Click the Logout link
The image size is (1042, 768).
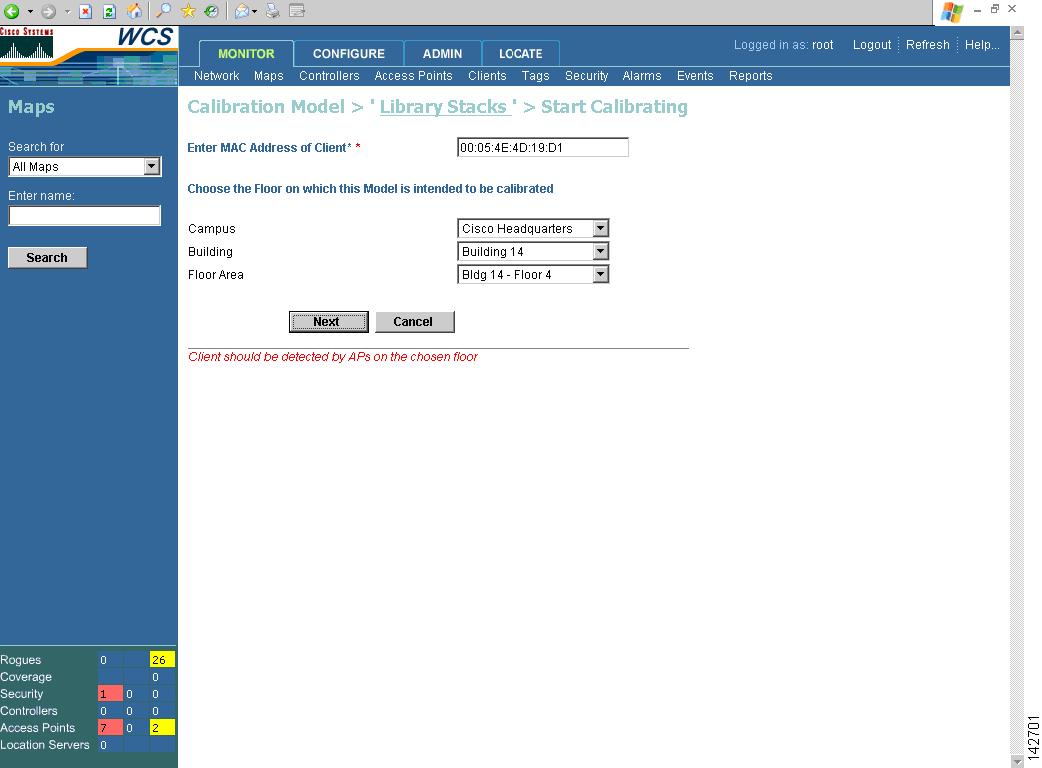[872, 45]
